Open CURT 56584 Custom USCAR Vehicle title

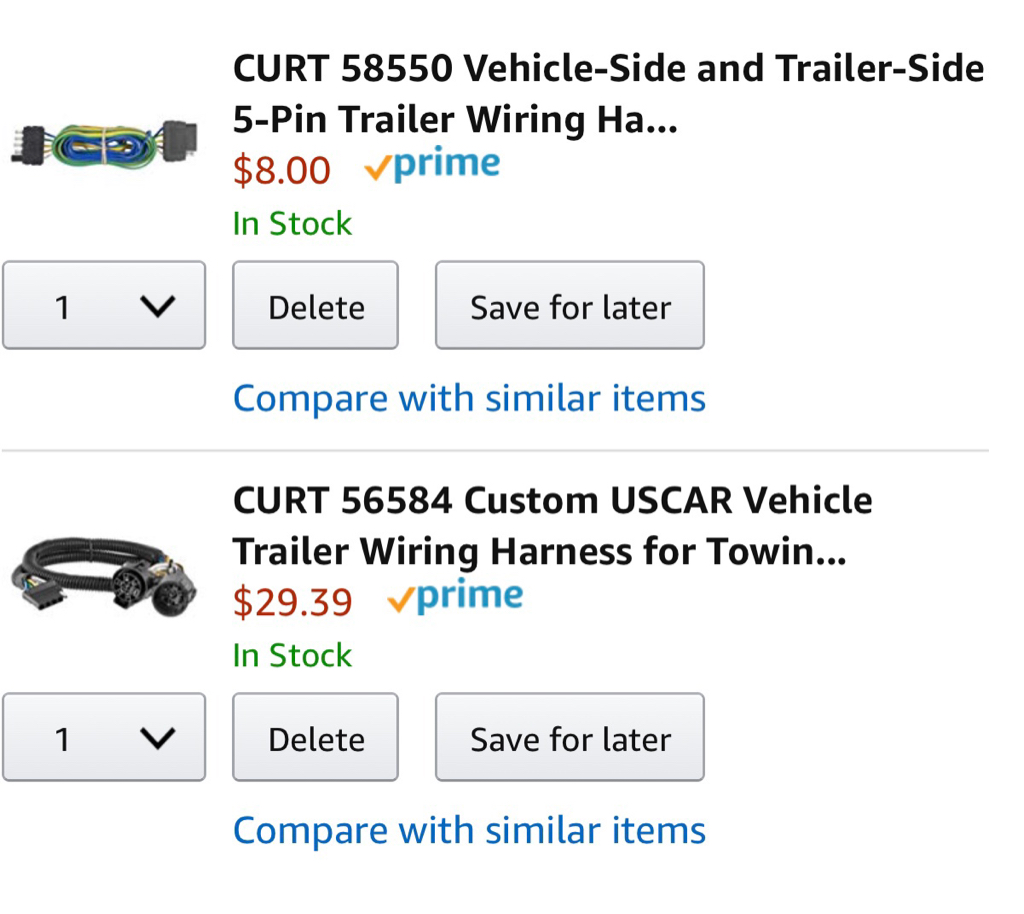tap(552, 526)
